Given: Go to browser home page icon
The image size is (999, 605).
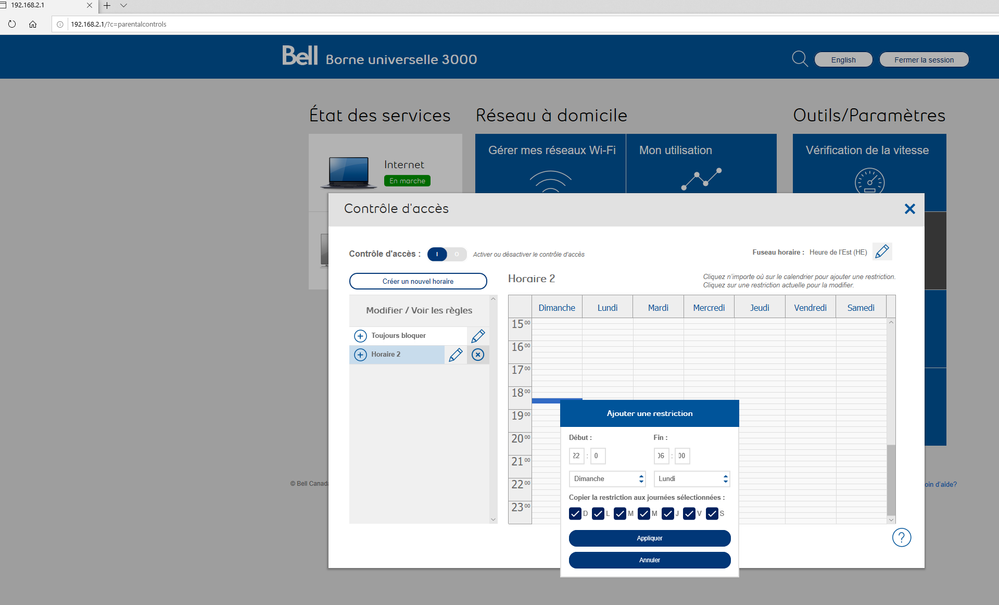Looking at the screenshot, I should 33,24.
